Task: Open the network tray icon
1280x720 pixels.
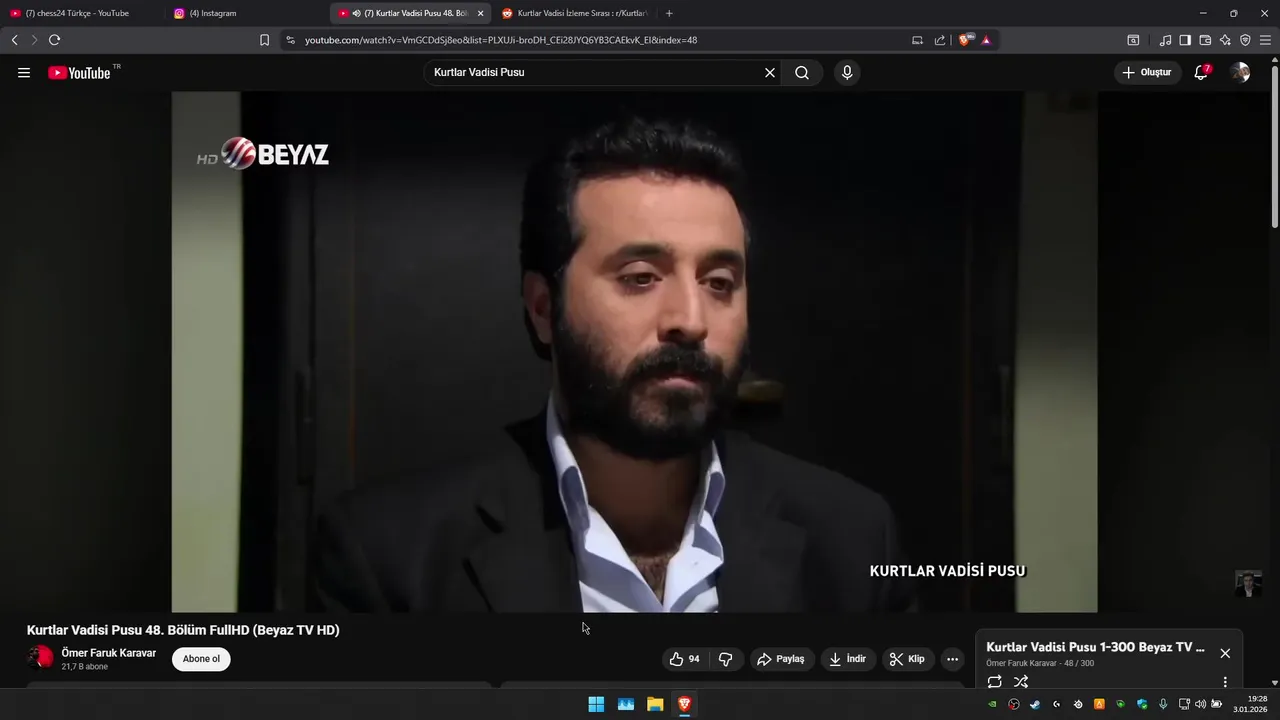Action: point(1184,704)
